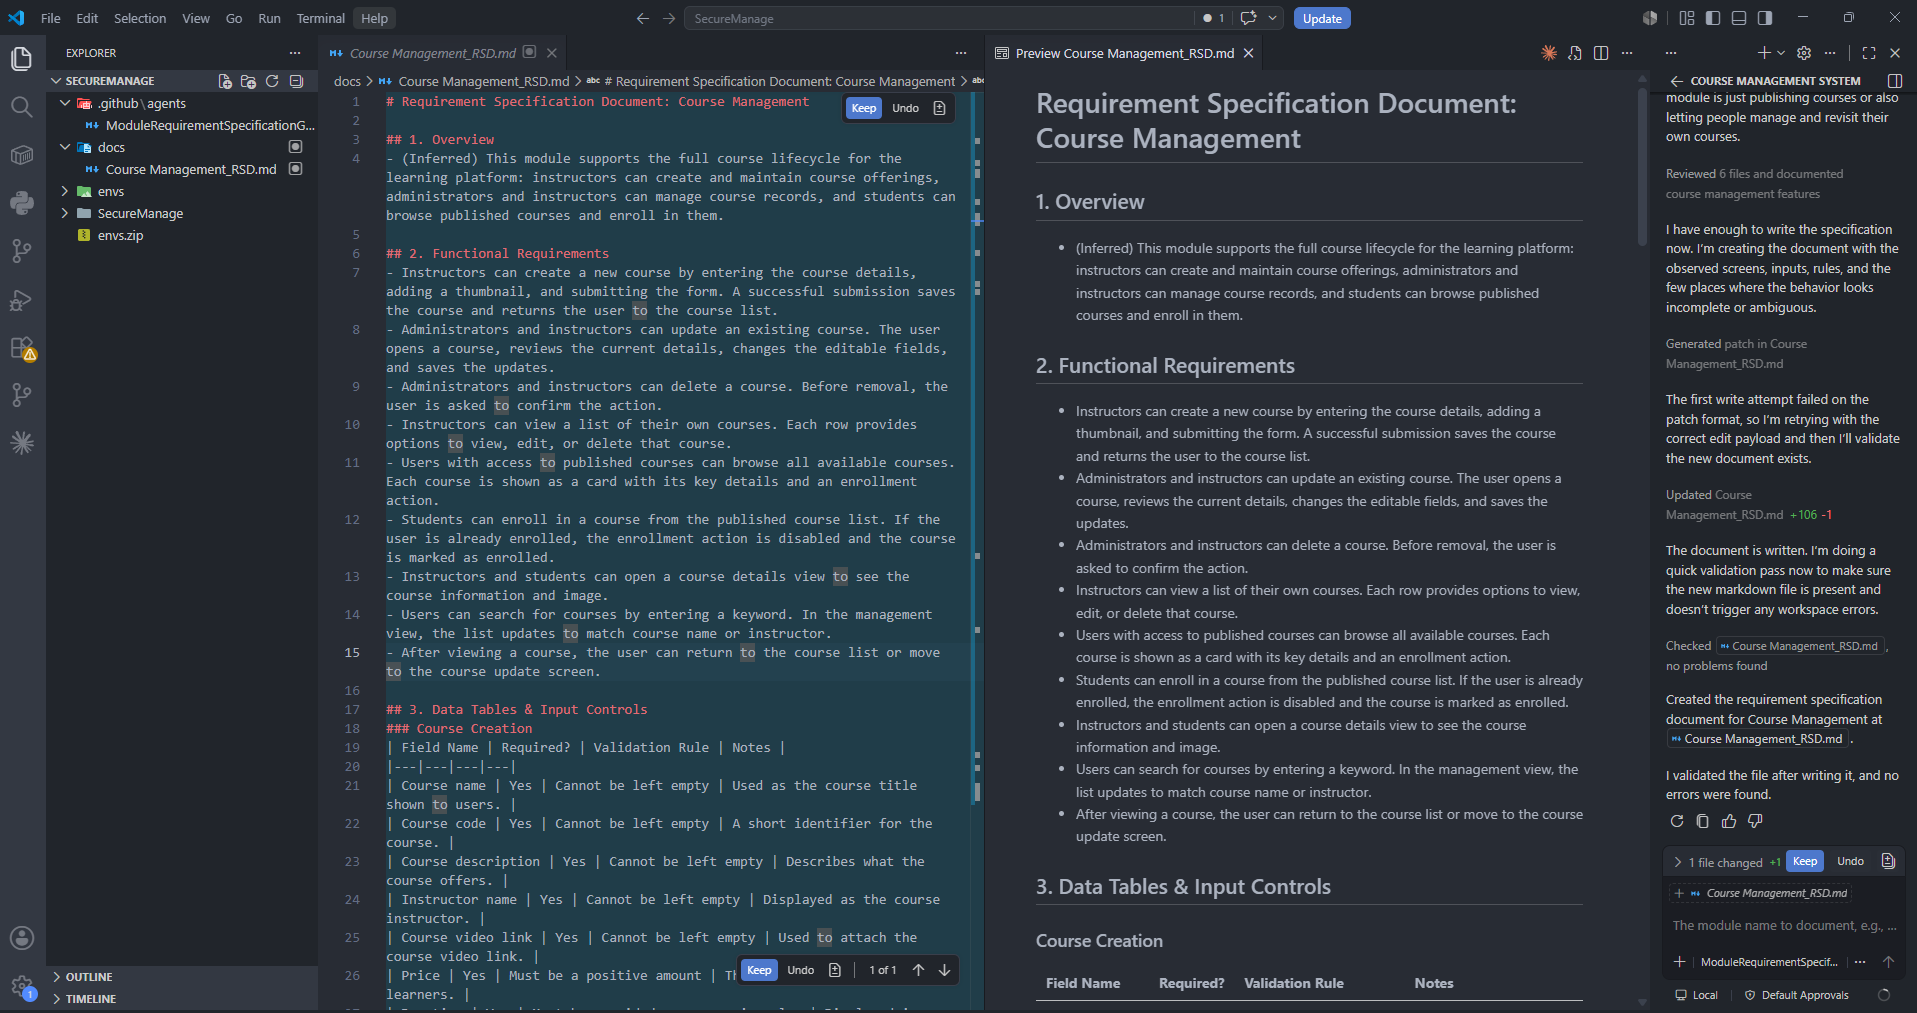Click the show source icon in preview toolbar
This screenshot has height=1013, width=1917.
[1575, 53]
